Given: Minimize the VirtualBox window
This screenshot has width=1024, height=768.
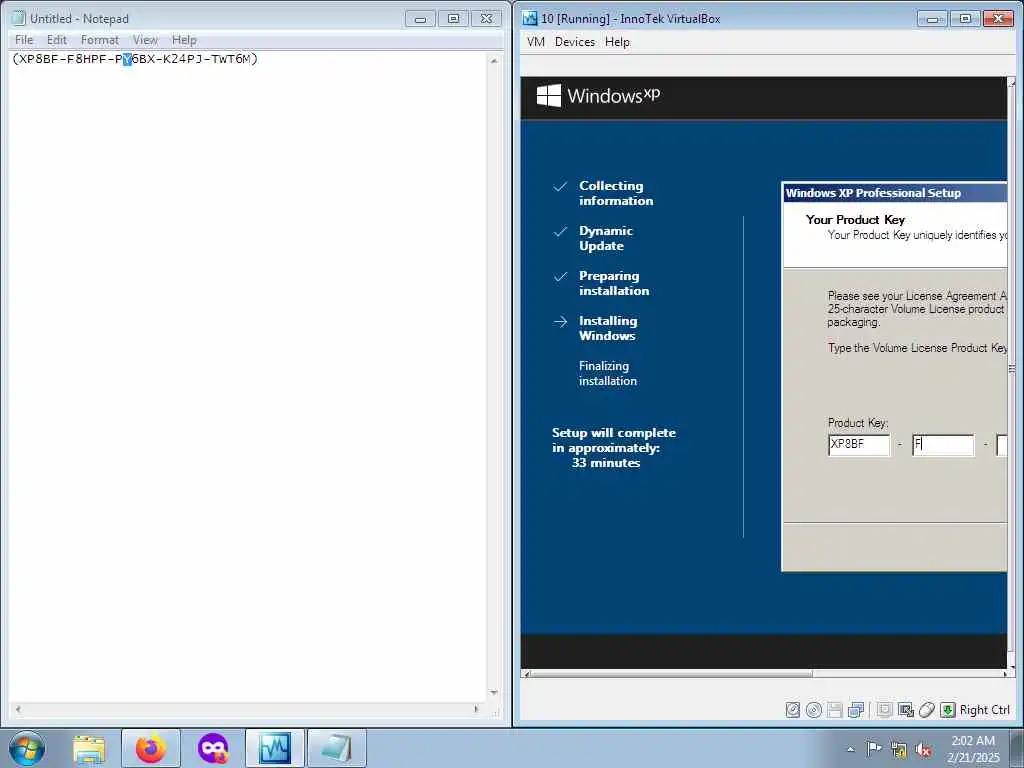Looking at the screenshot, I should (x=932, y=19).
